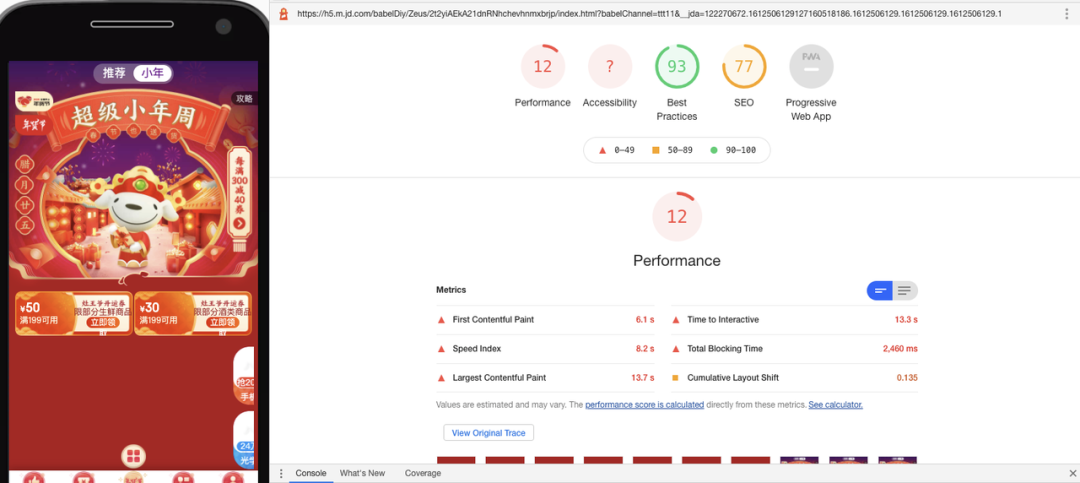This screenshot has height=483, width=1080.
Task: Click the 0.135 layout shift value
Action: pos(907,378)
